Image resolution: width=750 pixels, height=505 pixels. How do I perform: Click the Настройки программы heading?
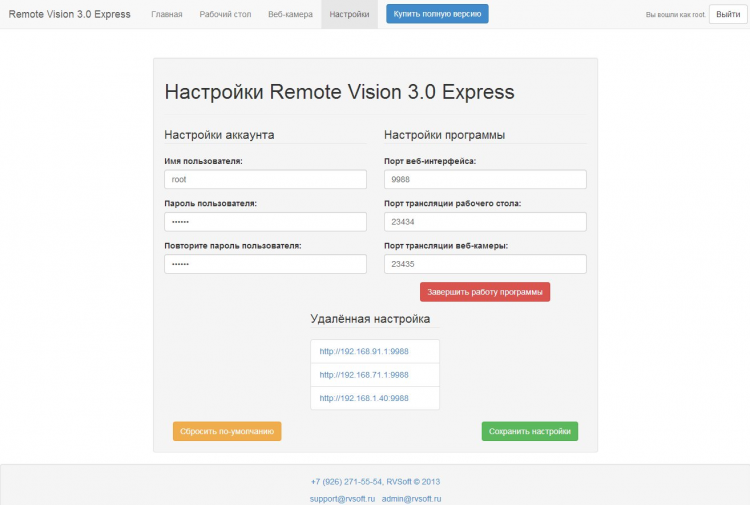(x=444, y=135)
